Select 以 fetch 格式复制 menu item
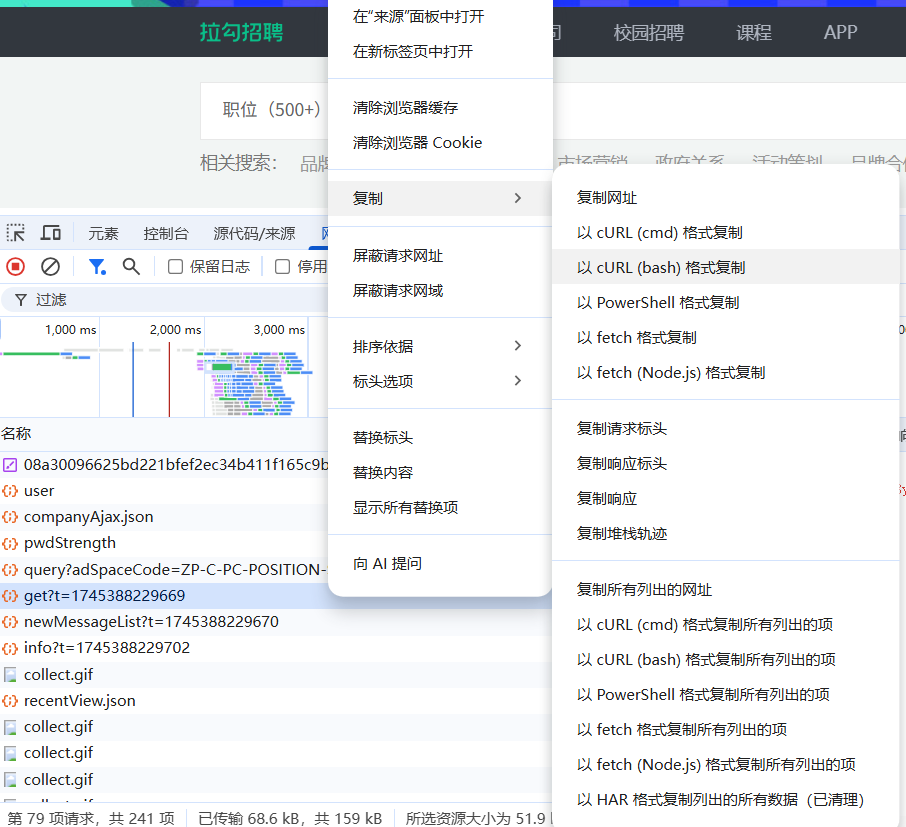Screen dimensions: 906x827 click(x=637, y=337)
